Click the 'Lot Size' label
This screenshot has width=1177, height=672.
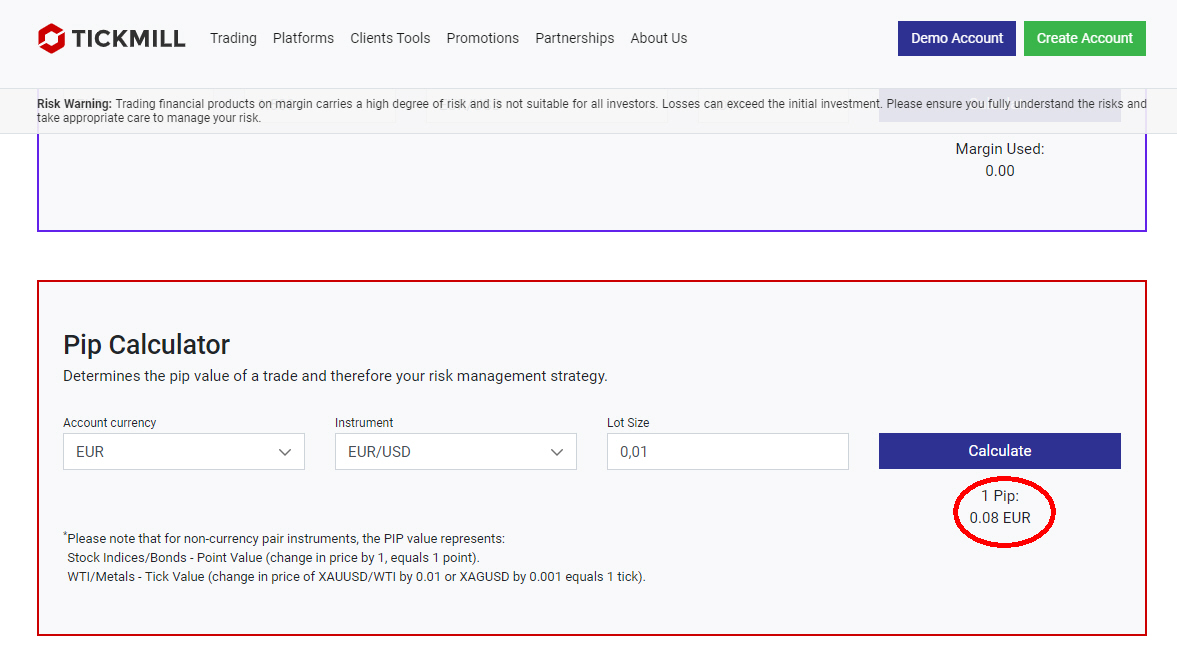(x=628, y=423)
